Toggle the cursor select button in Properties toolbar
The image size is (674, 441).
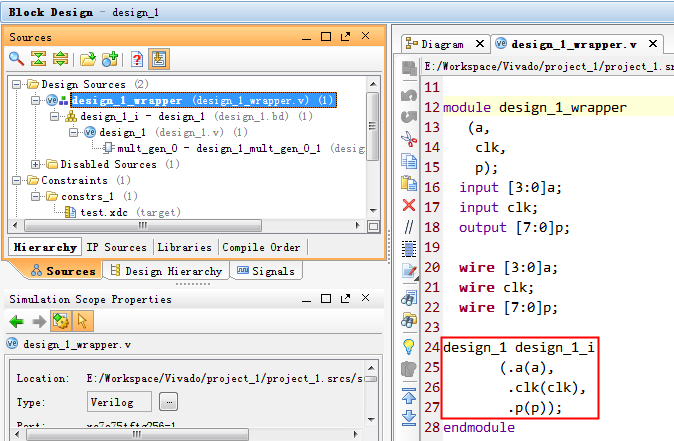82,321
